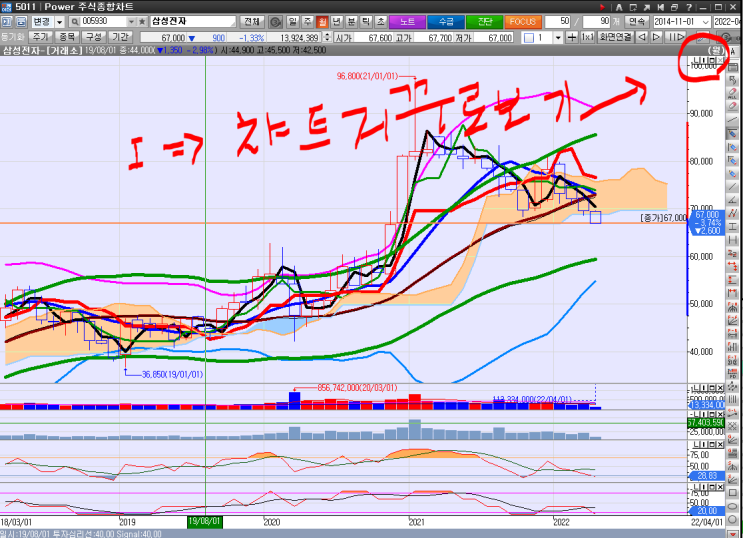Toggle the highlighted 월 monthly period
743x538 pixels.
coord(322,22)
